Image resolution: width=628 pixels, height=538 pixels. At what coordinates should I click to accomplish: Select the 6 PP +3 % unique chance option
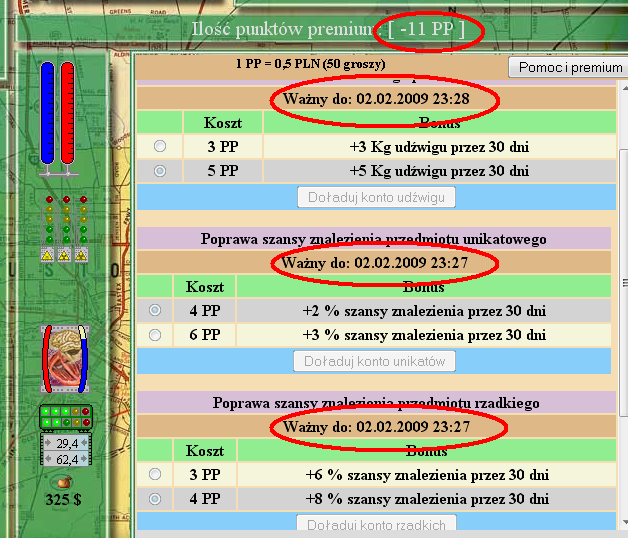pos(155,335)
